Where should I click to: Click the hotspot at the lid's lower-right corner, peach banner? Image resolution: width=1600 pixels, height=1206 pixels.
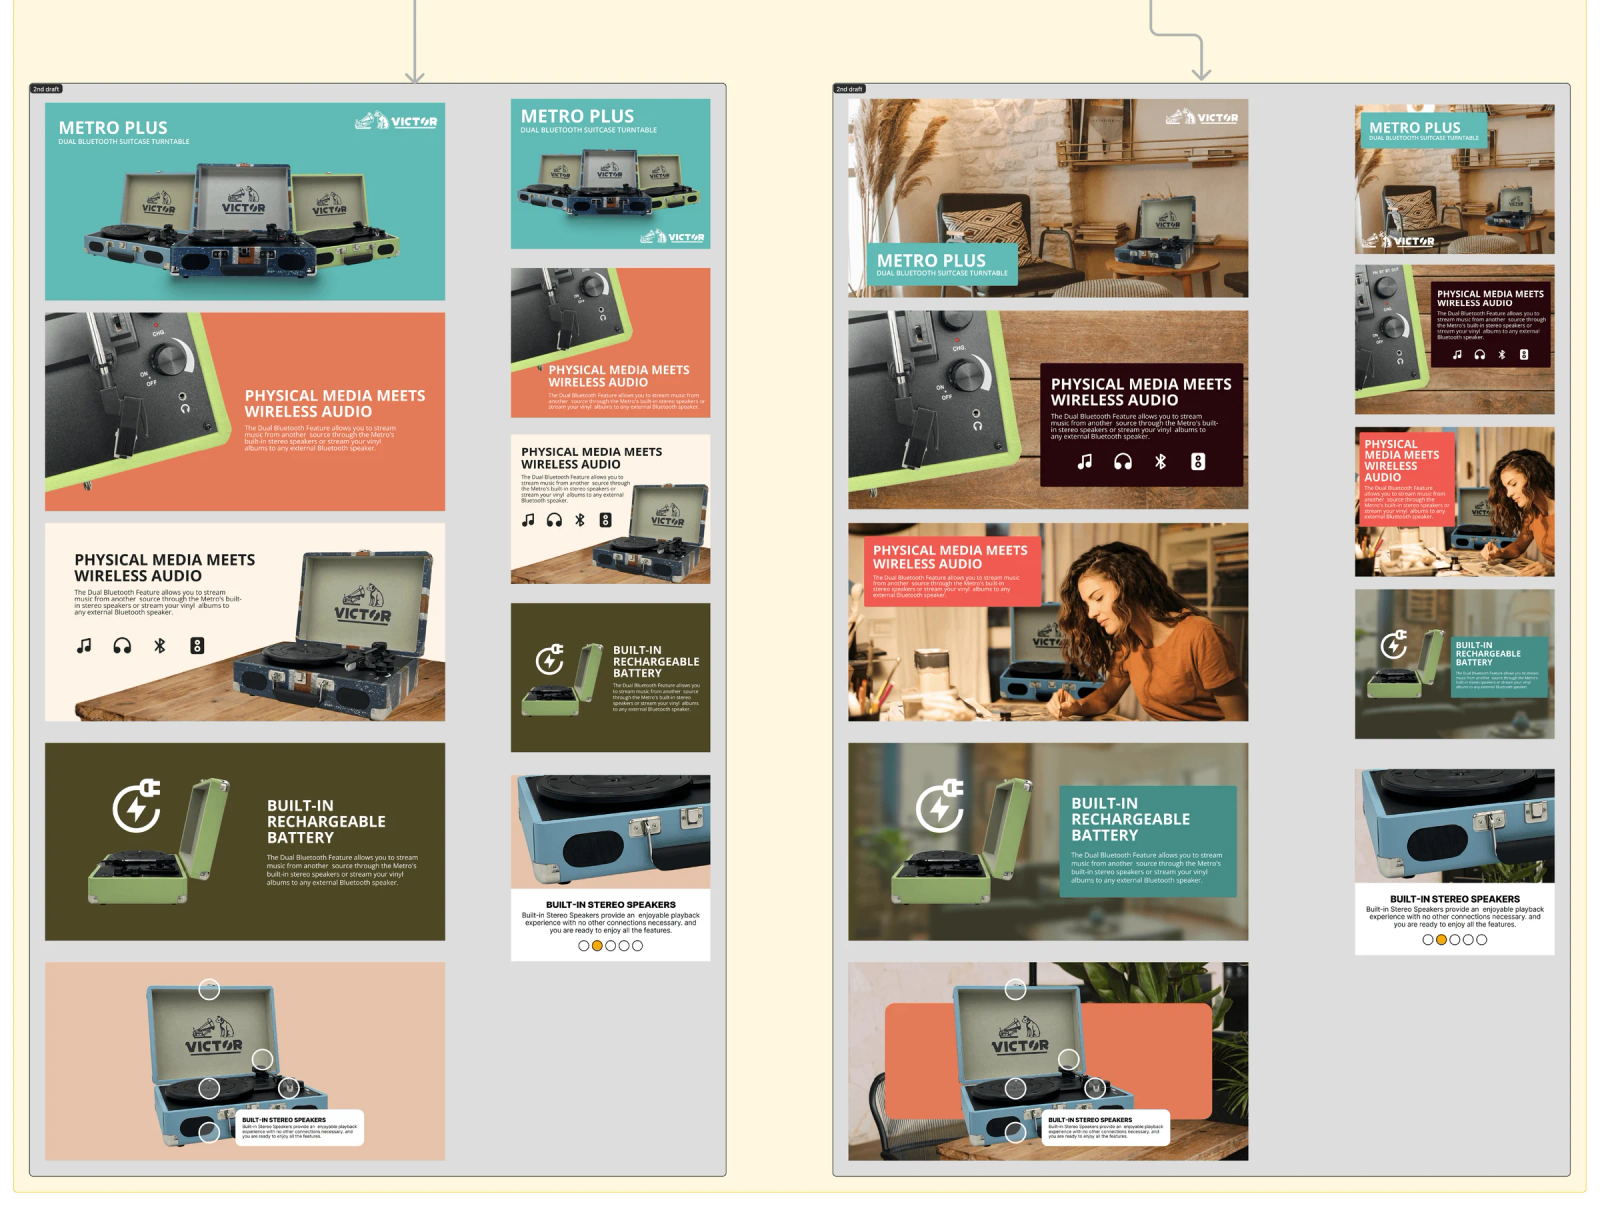click(x=262, y=1059)
